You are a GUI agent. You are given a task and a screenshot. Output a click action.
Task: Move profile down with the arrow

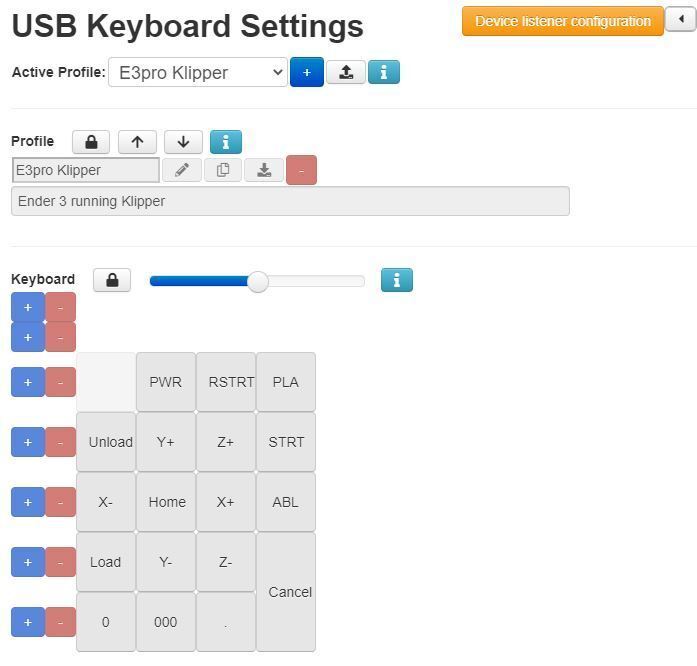pos(183,142)
